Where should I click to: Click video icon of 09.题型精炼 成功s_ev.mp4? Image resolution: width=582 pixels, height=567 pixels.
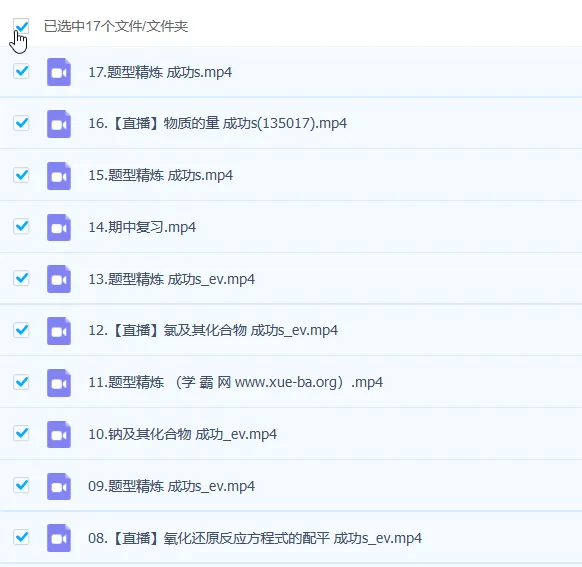point(59,486)
